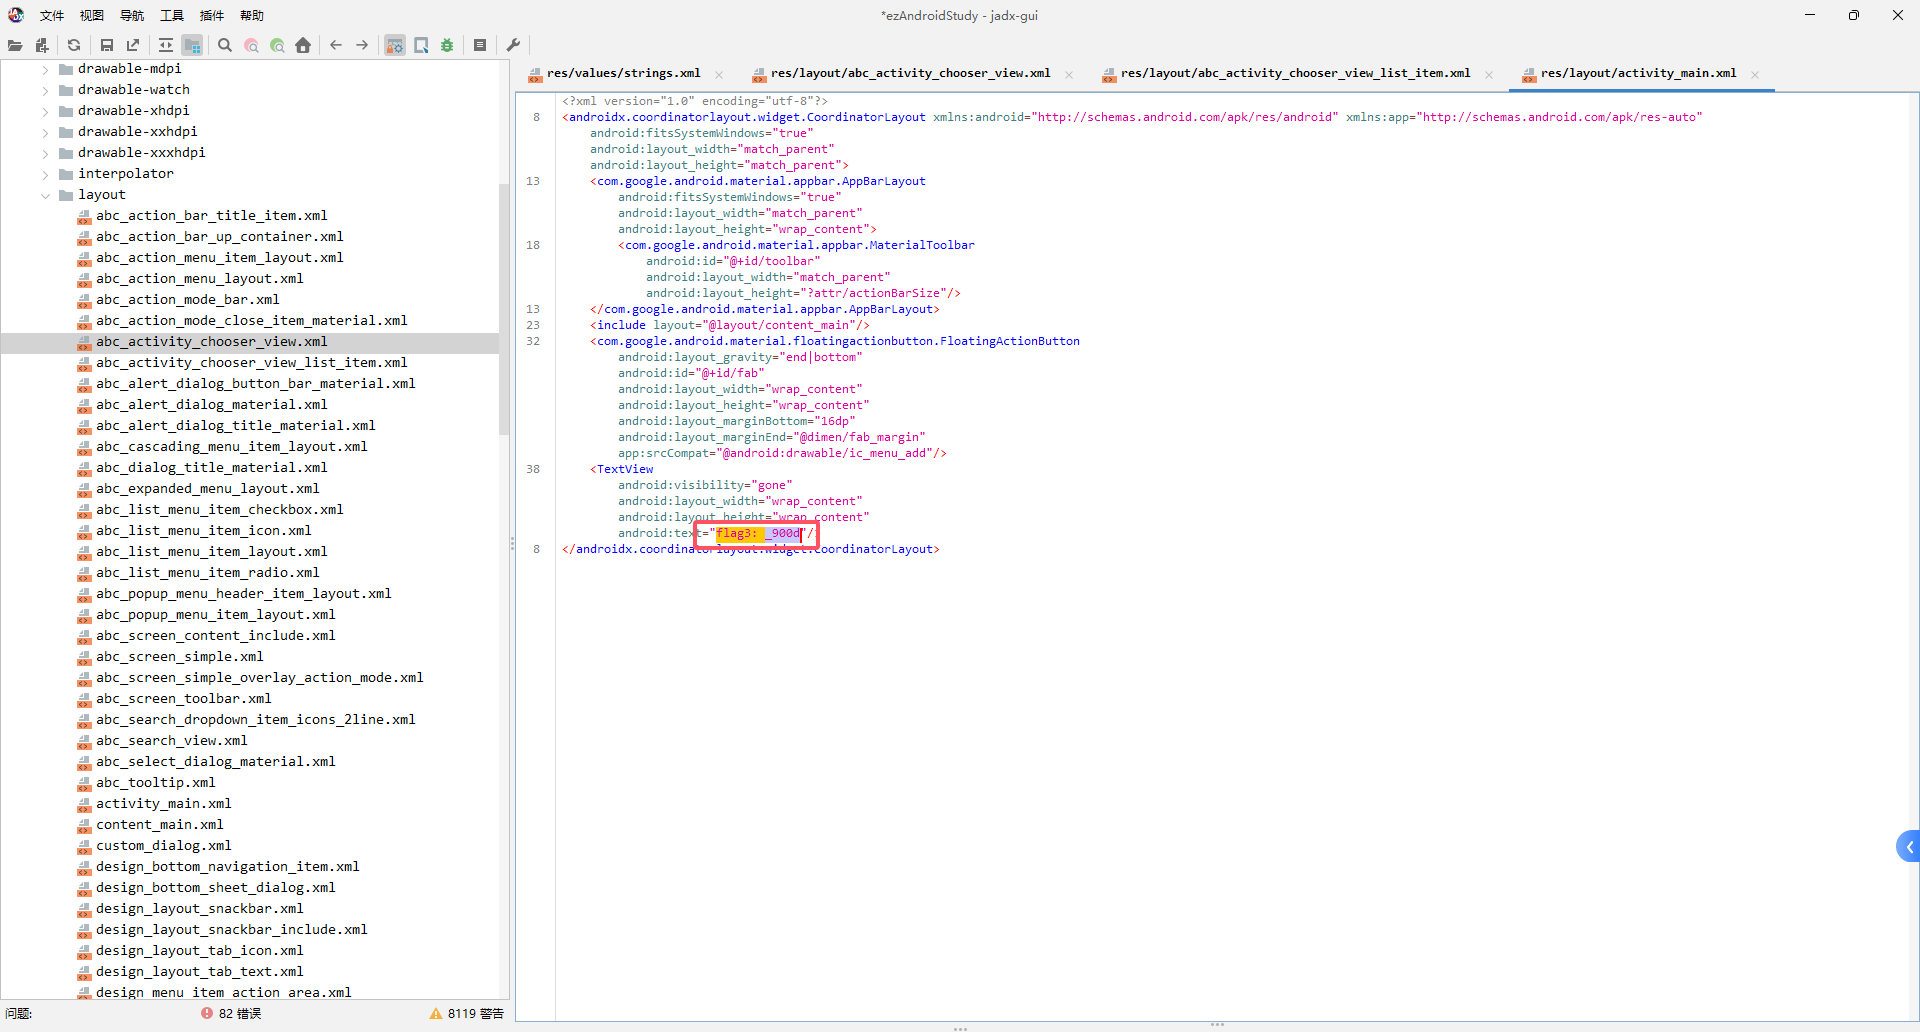Reload the project with the refresh icon
This screenshot has width=1920, height=1032.
point(74,45)
